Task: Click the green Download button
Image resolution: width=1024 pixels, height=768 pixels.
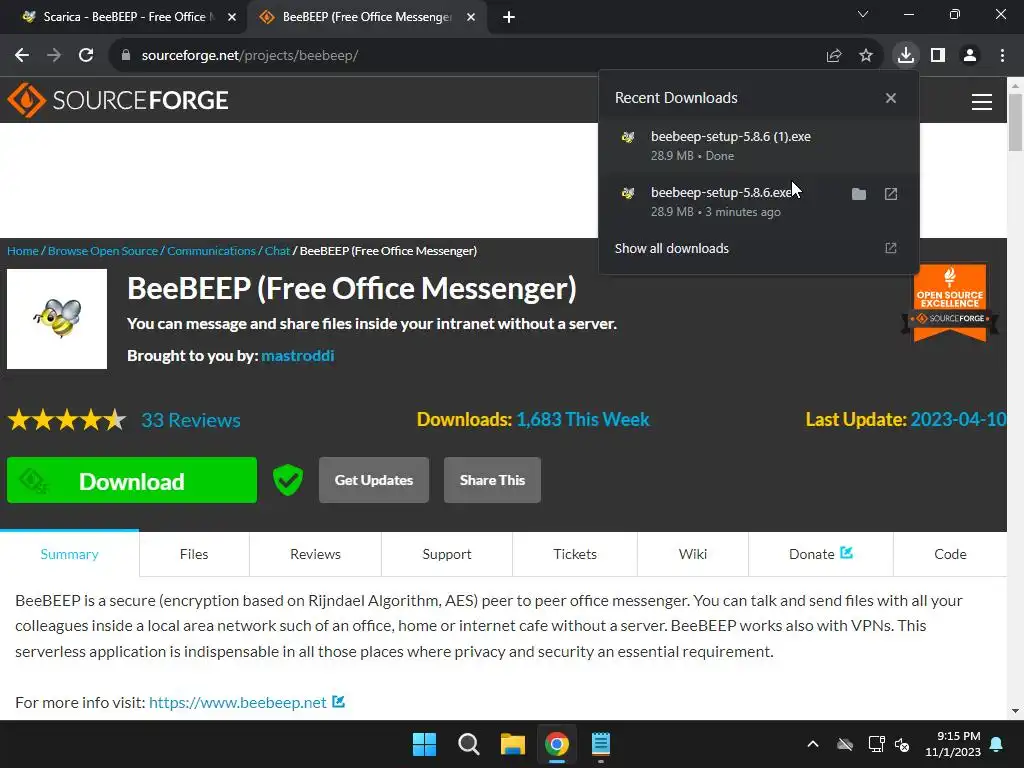Action: point(132,481)
